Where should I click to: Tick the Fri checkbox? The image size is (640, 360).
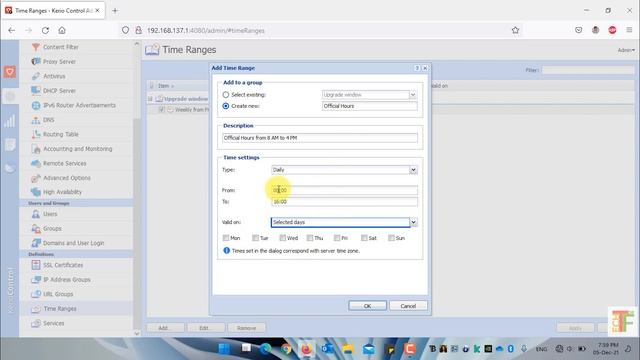(x=337, y=238)
